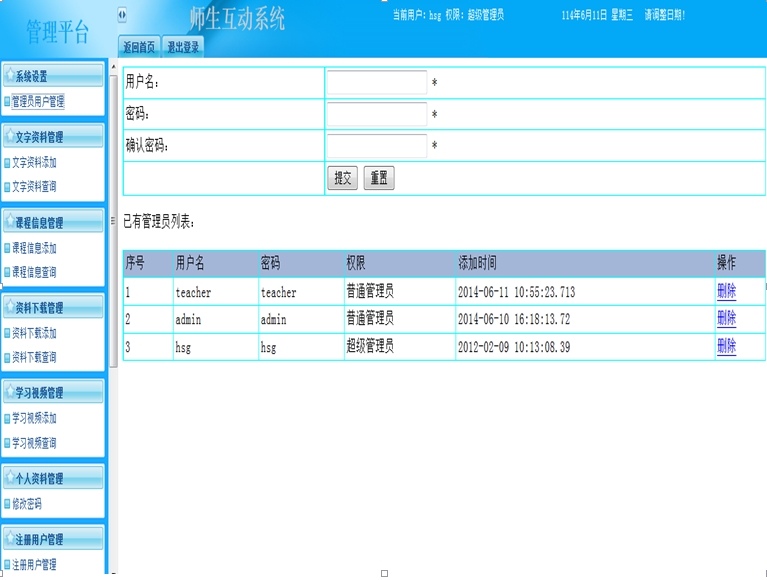Click the bullet icon next to 学习视频查询

[7, 444]
